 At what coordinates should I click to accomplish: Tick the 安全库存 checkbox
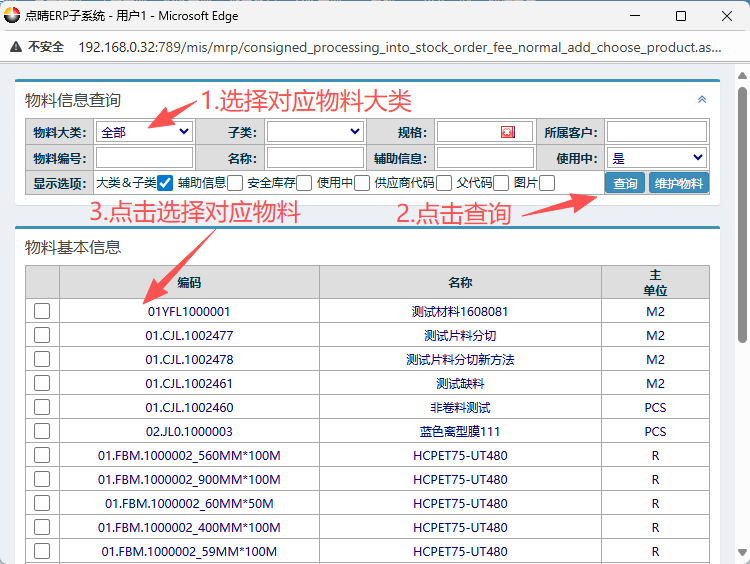(304, 183)
